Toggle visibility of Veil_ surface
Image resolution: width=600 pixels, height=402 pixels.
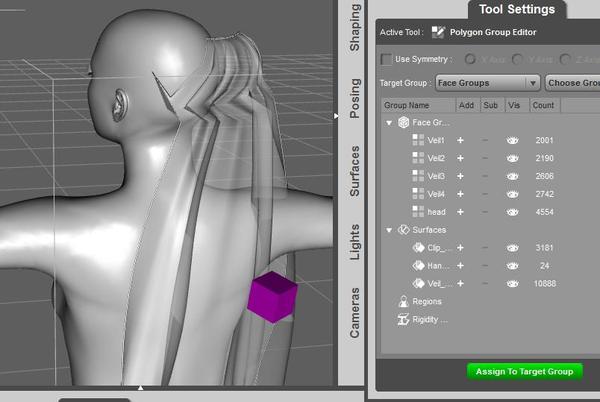coord(512,284)
